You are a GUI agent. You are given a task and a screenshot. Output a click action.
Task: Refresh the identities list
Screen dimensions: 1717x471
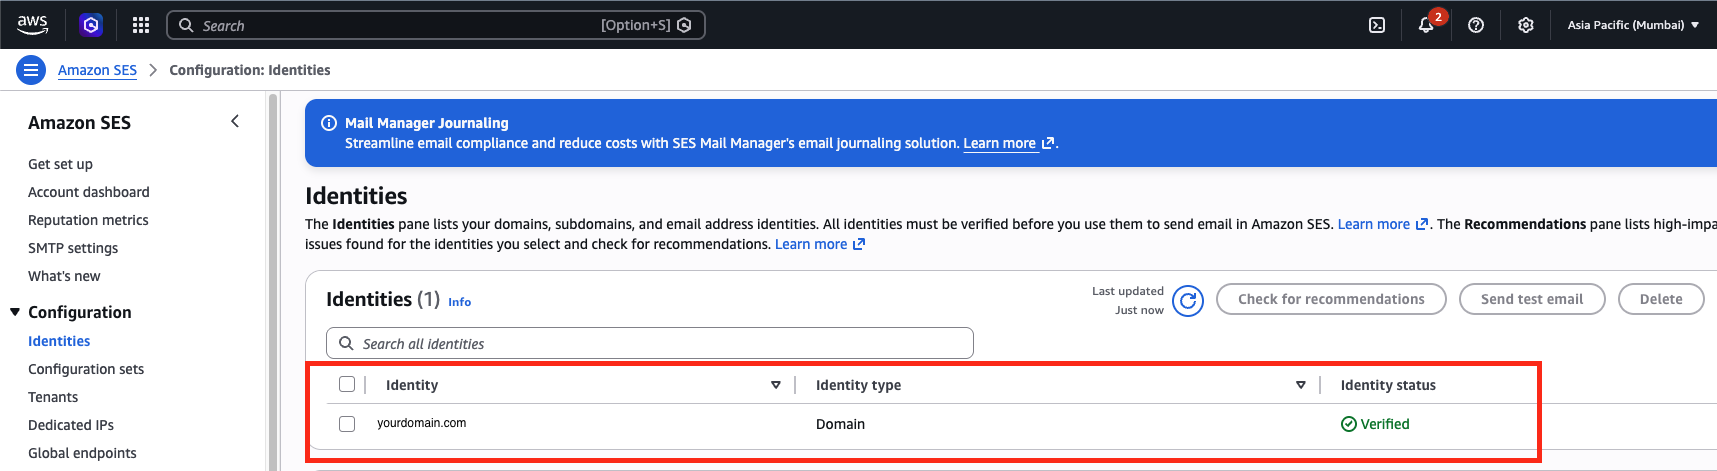[1188, 300]
